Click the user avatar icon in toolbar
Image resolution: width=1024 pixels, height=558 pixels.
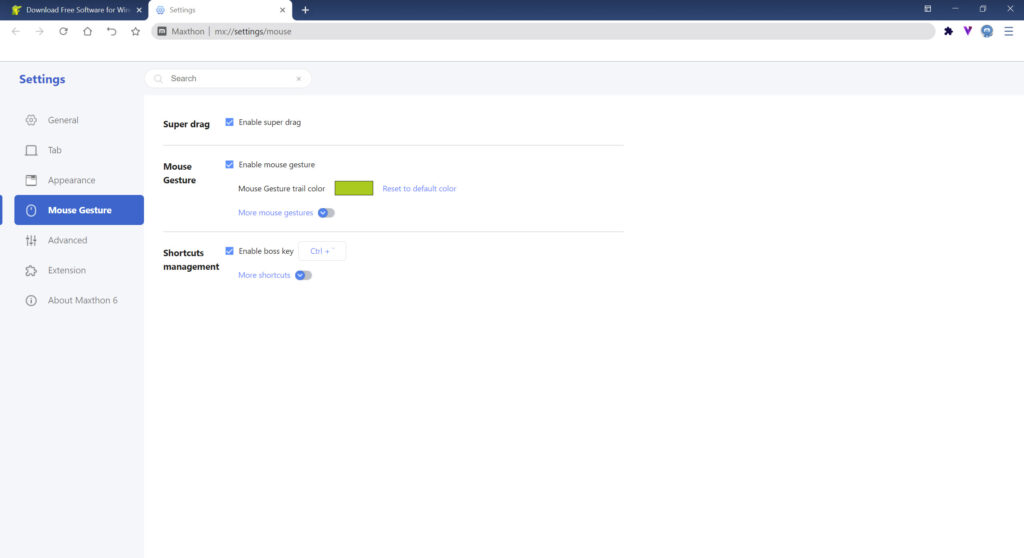click(x=987, y=31)
